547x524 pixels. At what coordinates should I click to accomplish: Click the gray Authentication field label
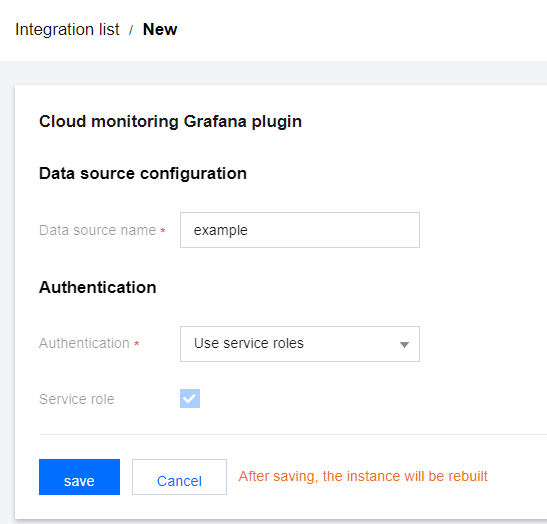pyautogui.click(x=84, y=343)
